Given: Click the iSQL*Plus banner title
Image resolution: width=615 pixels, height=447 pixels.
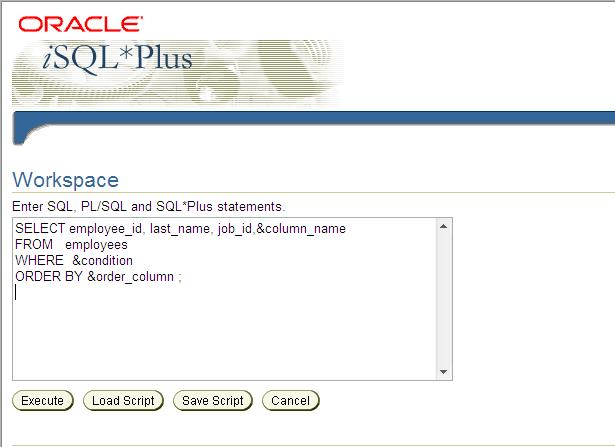Looking at the screenshot, I should click(117, 59).
